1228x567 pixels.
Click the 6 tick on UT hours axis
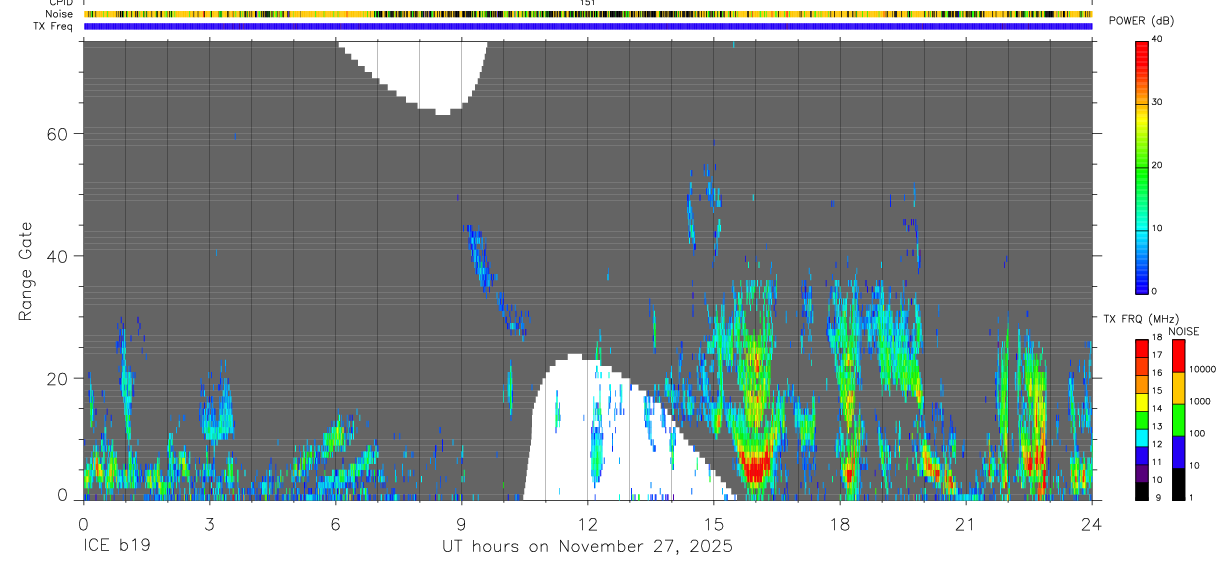pos(335,523)
